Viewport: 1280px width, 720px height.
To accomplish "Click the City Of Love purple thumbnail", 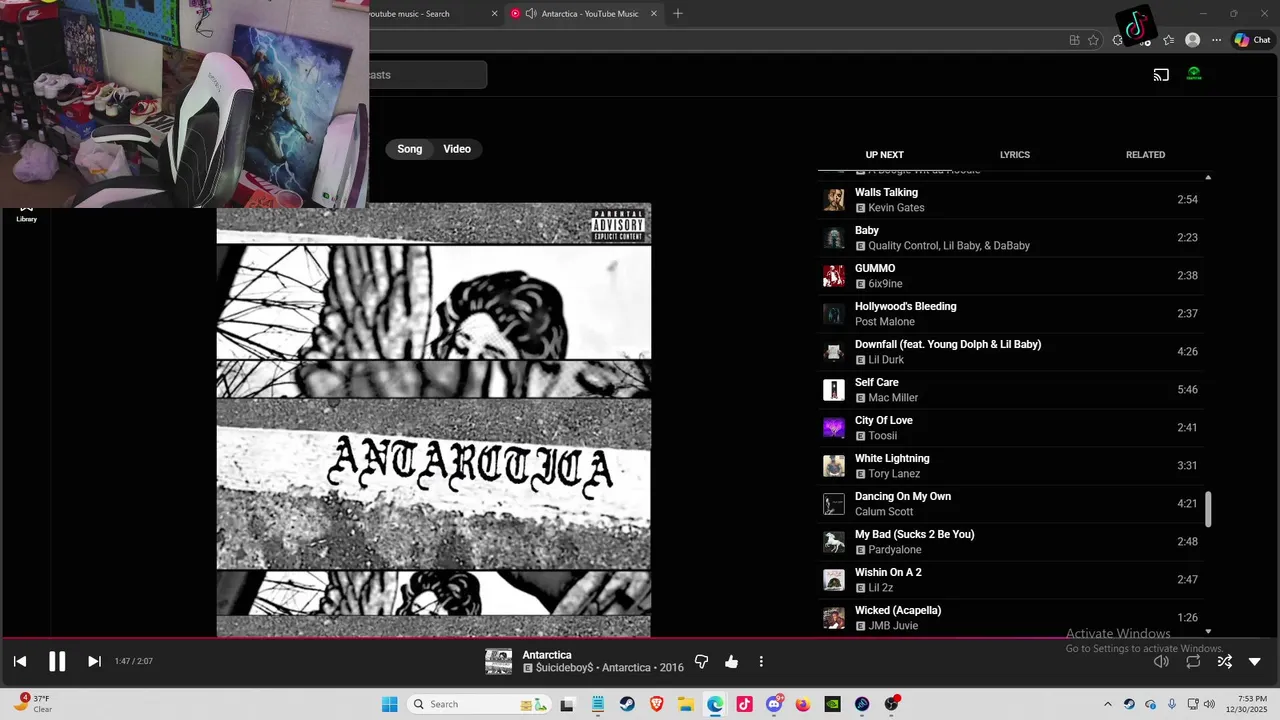I will click(834, 428).
